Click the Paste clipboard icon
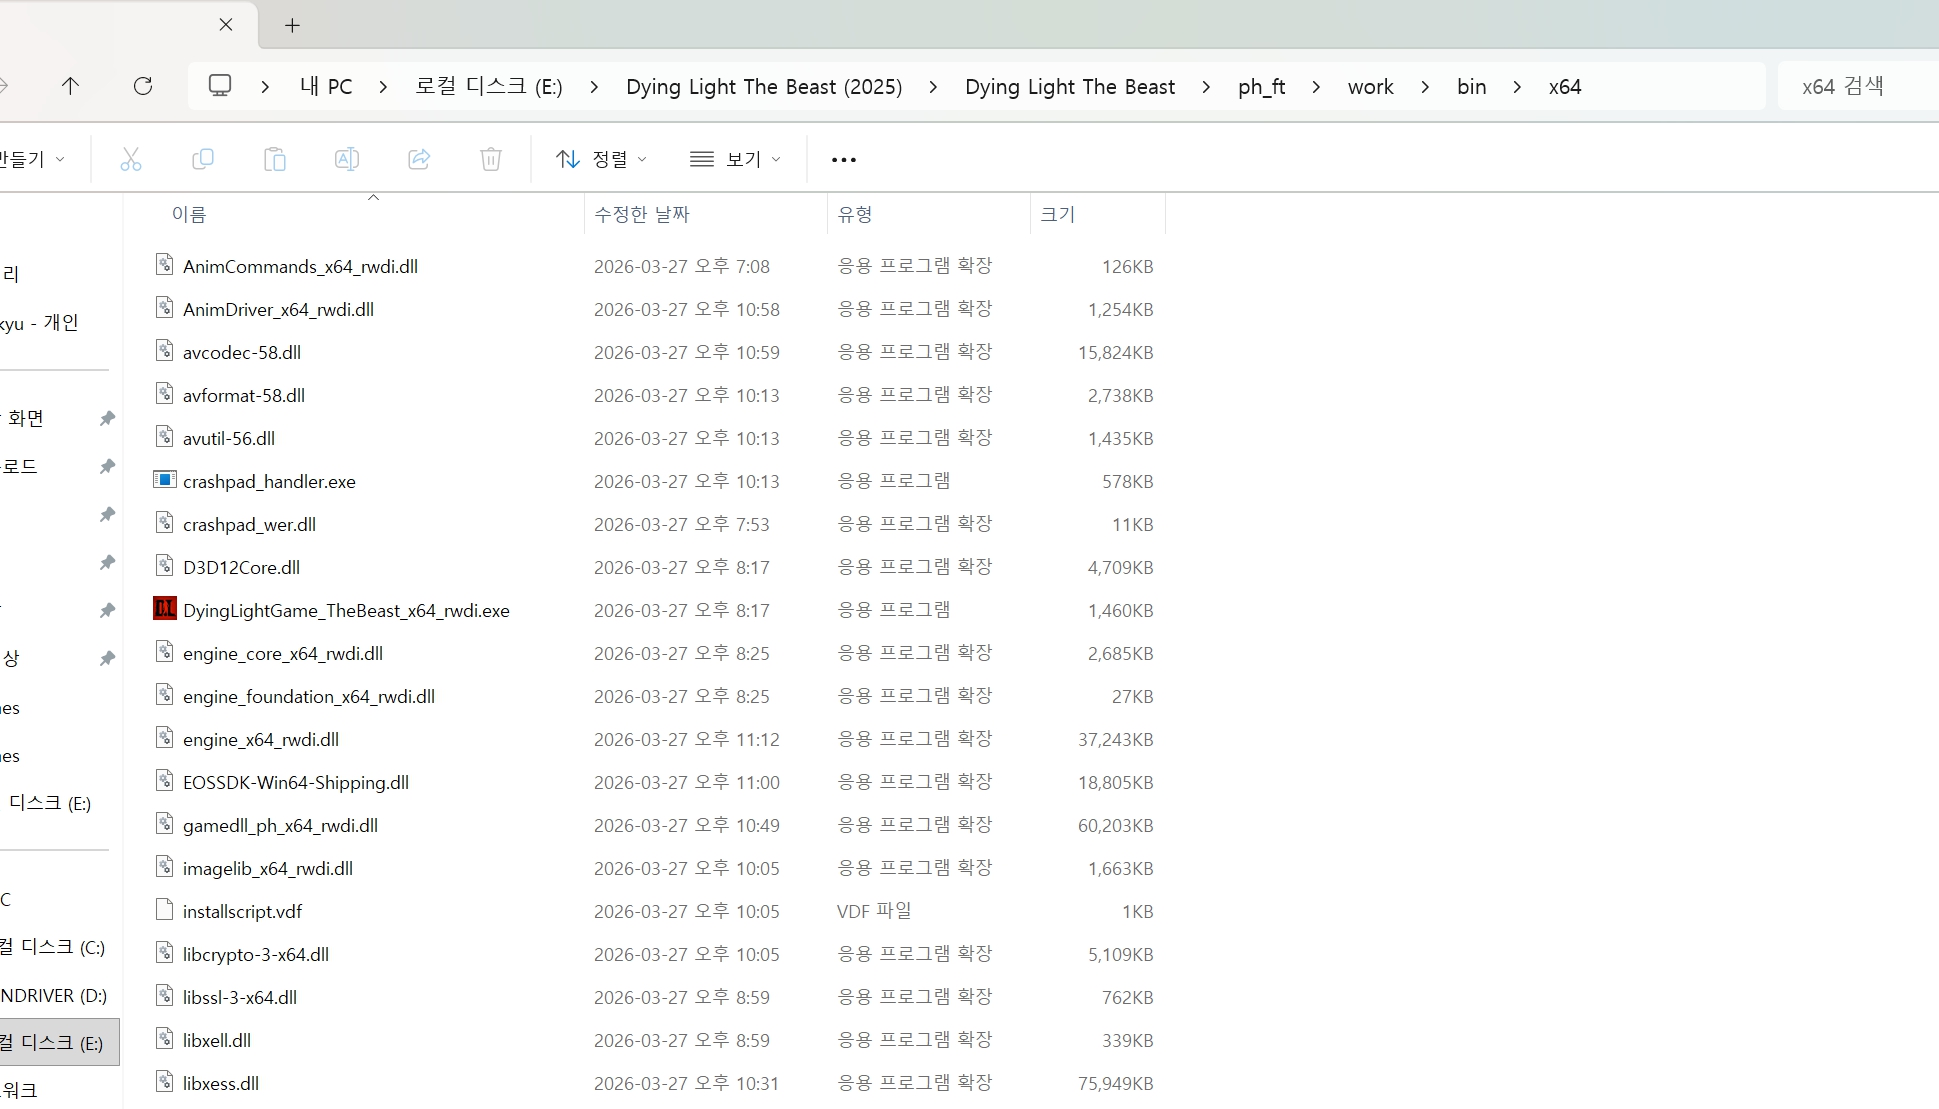This screenshot has height=1109, width=1939. pos(275,159)
